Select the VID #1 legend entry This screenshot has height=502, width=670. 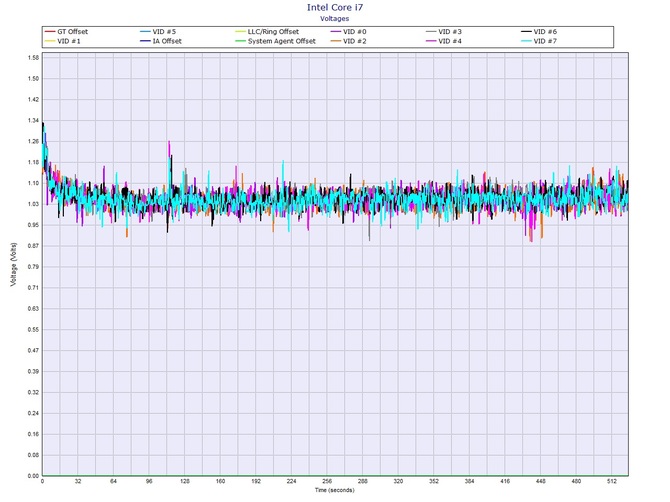point(62,41)
